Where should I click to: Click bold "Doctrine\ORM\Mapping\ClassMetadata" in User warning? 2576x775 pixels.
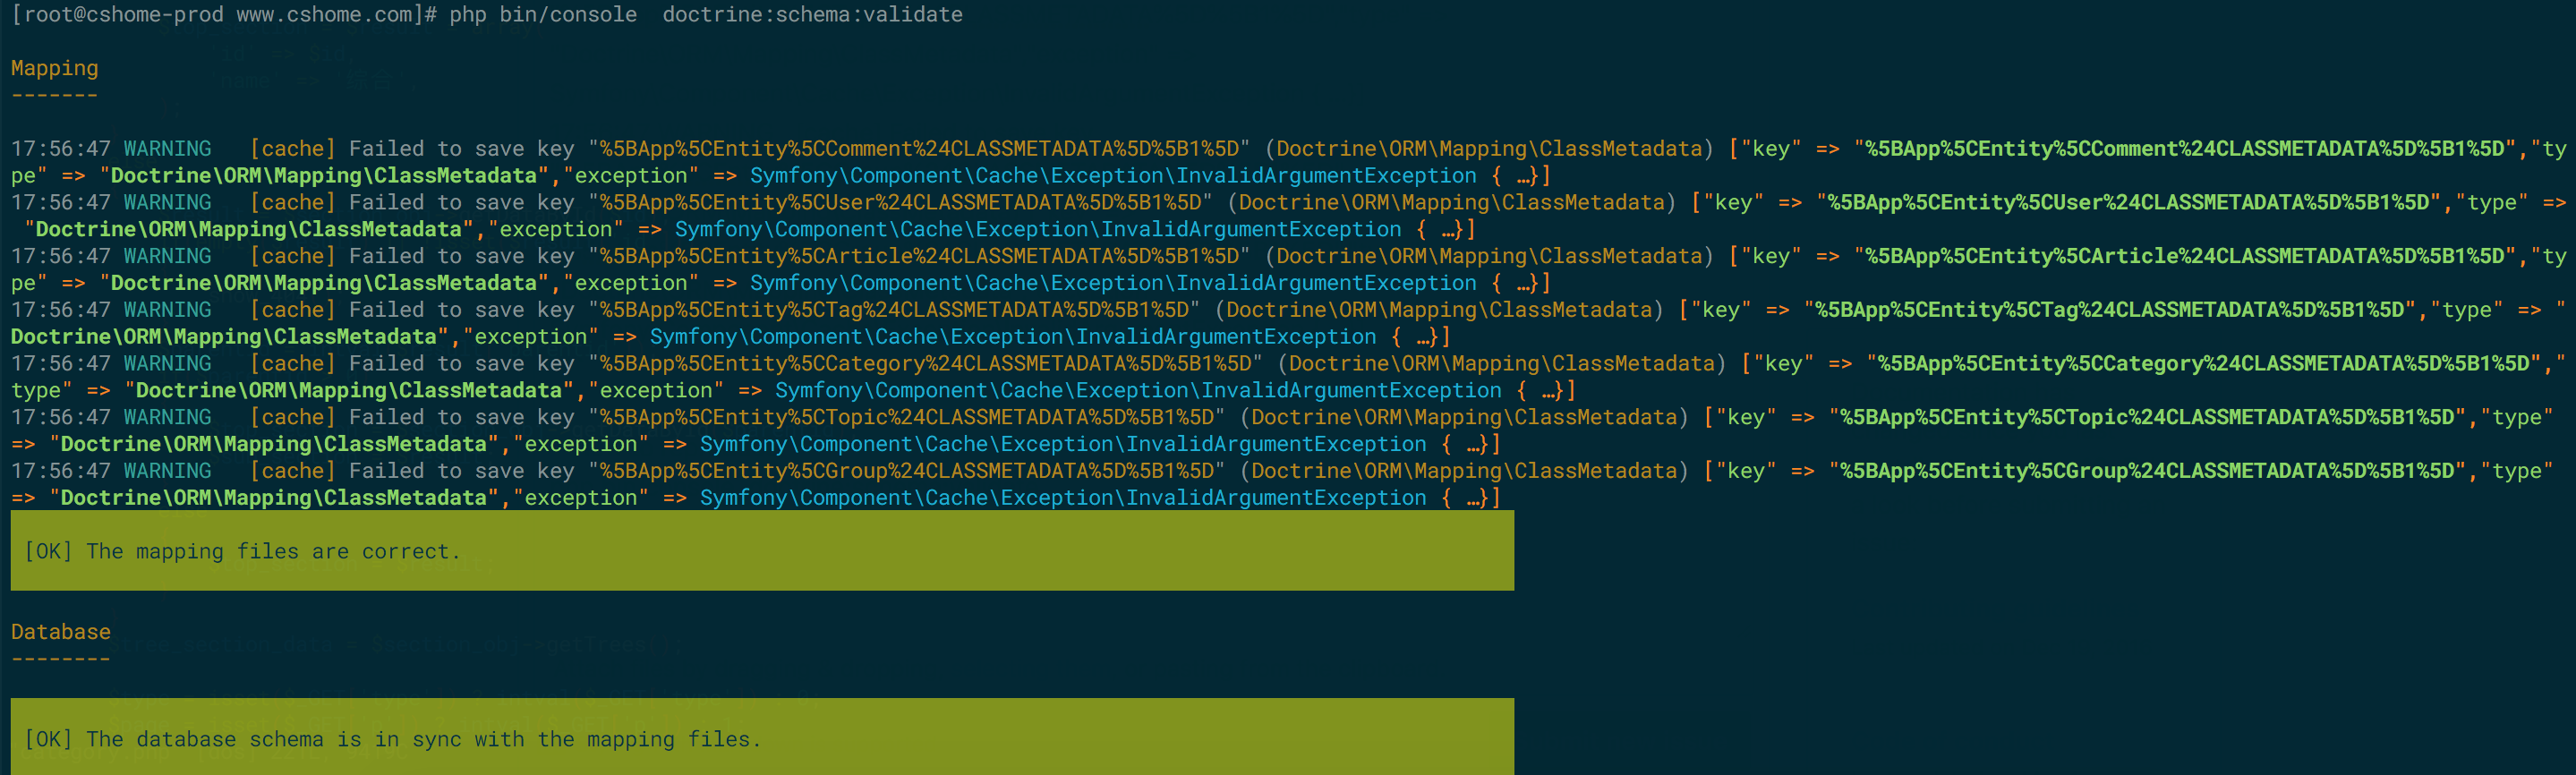pos(249,229)
